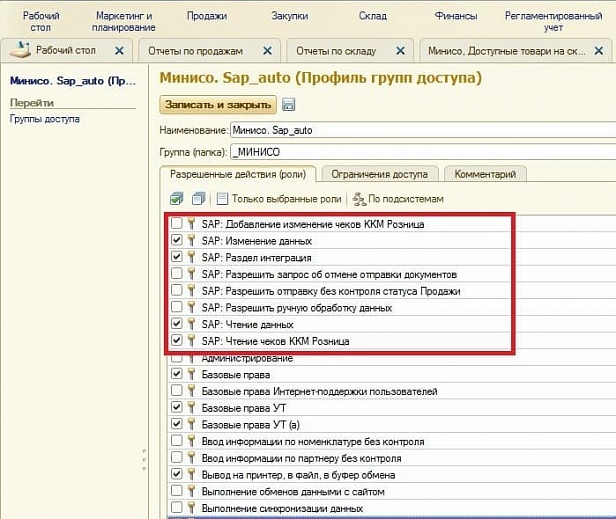
Task: Click key icon of Базовые права Интернет-поддержки row
Action: tap(191, 391)
